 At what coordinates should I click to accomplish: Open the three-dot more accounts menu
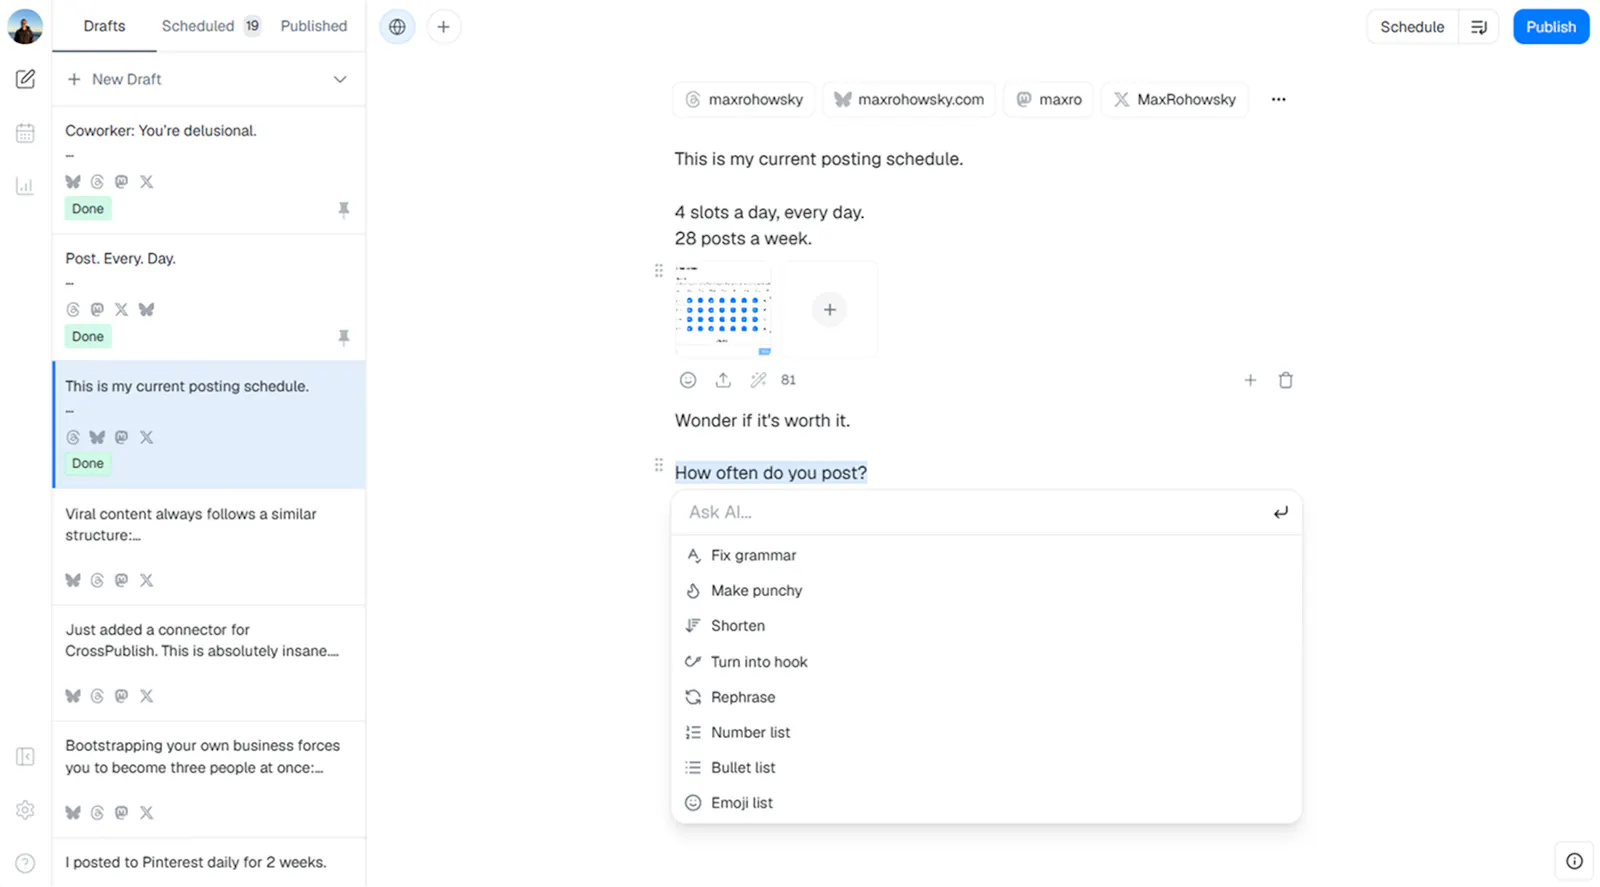pos(1278,99)
